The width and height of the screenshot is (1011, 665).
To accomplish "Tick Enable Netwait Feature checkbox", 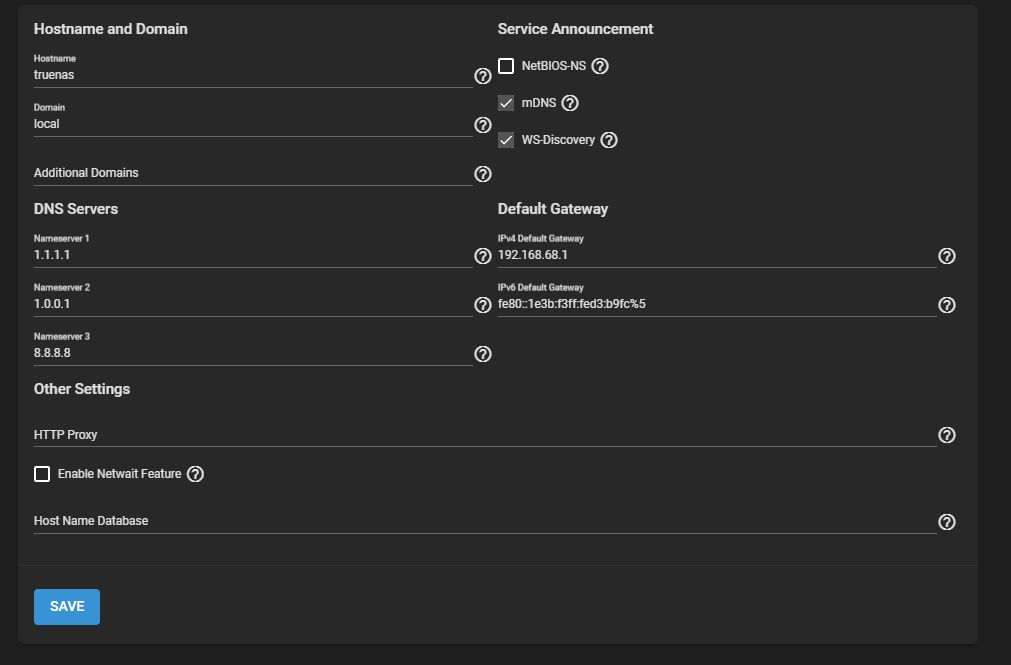I will click(42, 474).
